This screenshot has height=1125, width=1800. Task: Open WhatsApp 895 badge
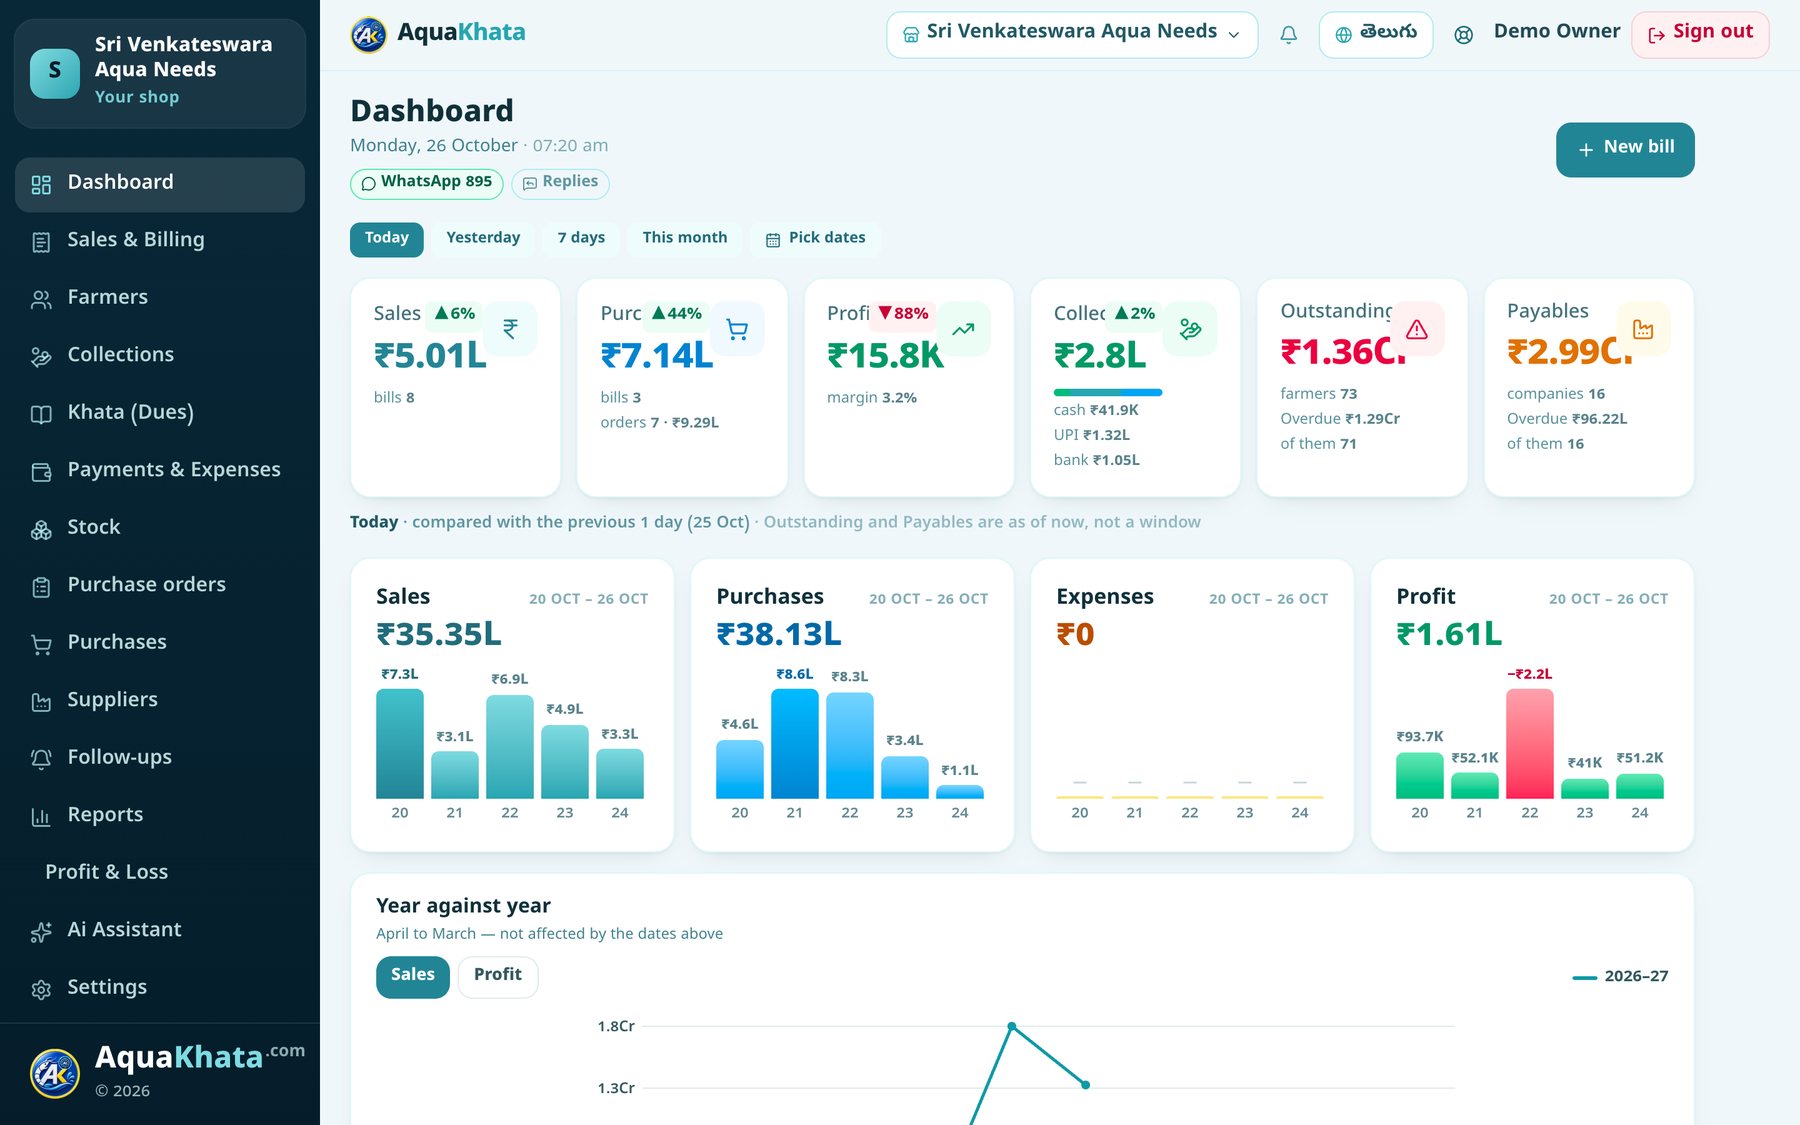pos(427,183)
